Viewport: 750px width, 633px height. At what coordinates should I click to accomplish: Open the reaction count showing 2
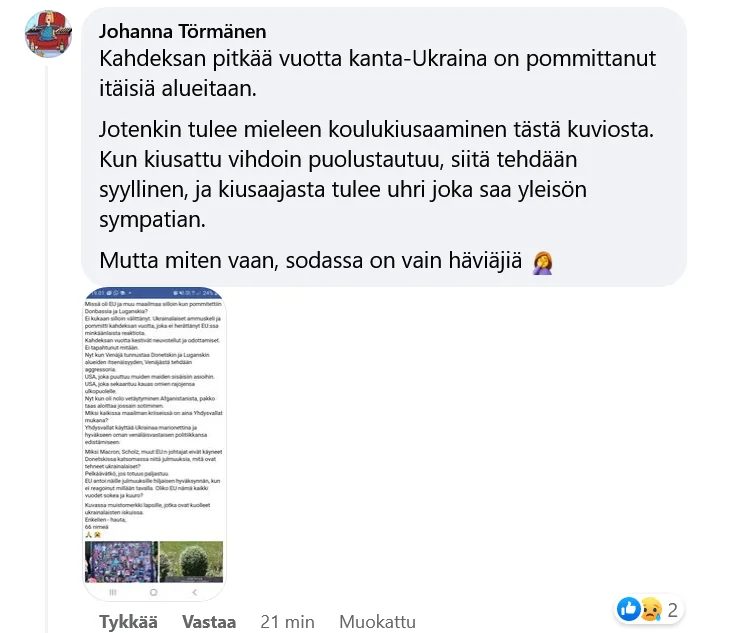click(672, 610)
